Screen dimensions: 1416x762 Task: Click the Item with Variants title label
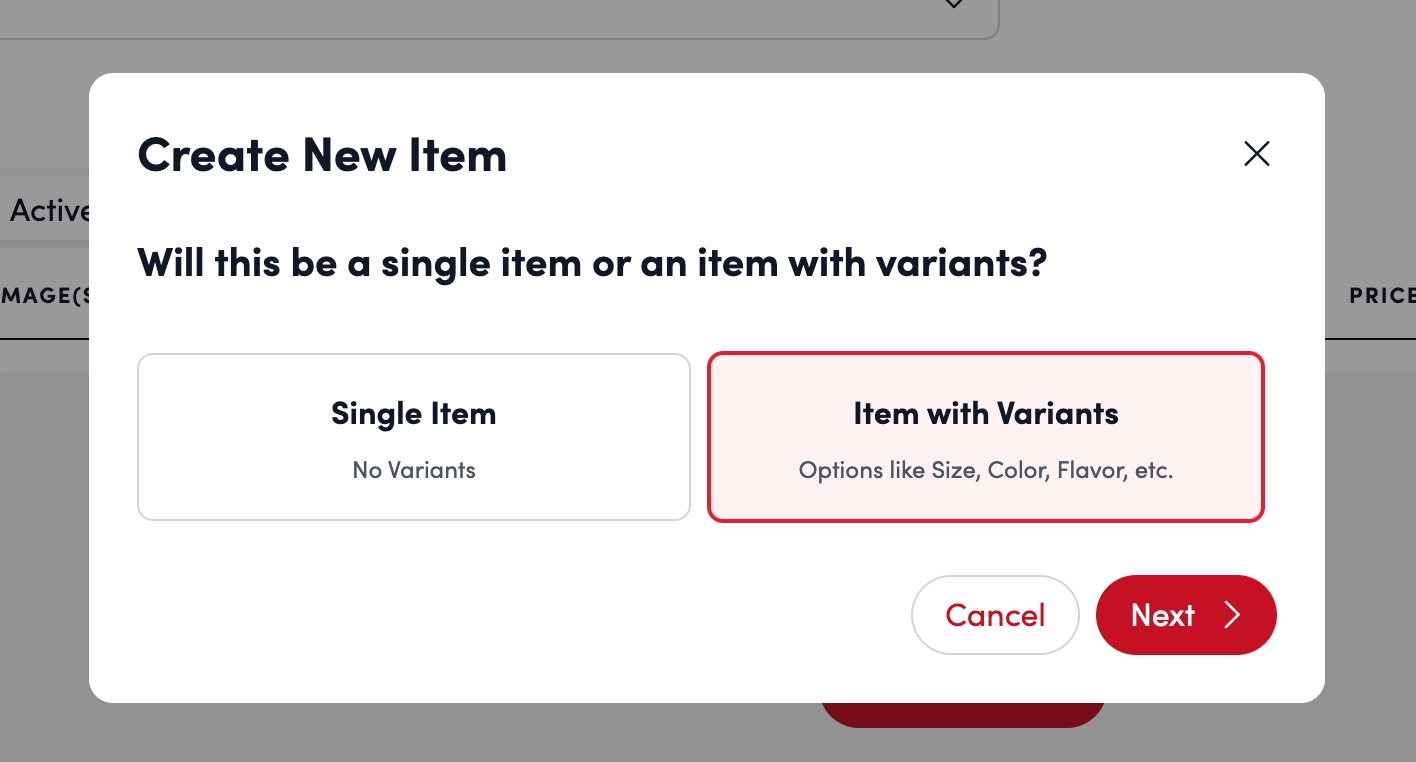pyautogui.click(x=985, y=414)
